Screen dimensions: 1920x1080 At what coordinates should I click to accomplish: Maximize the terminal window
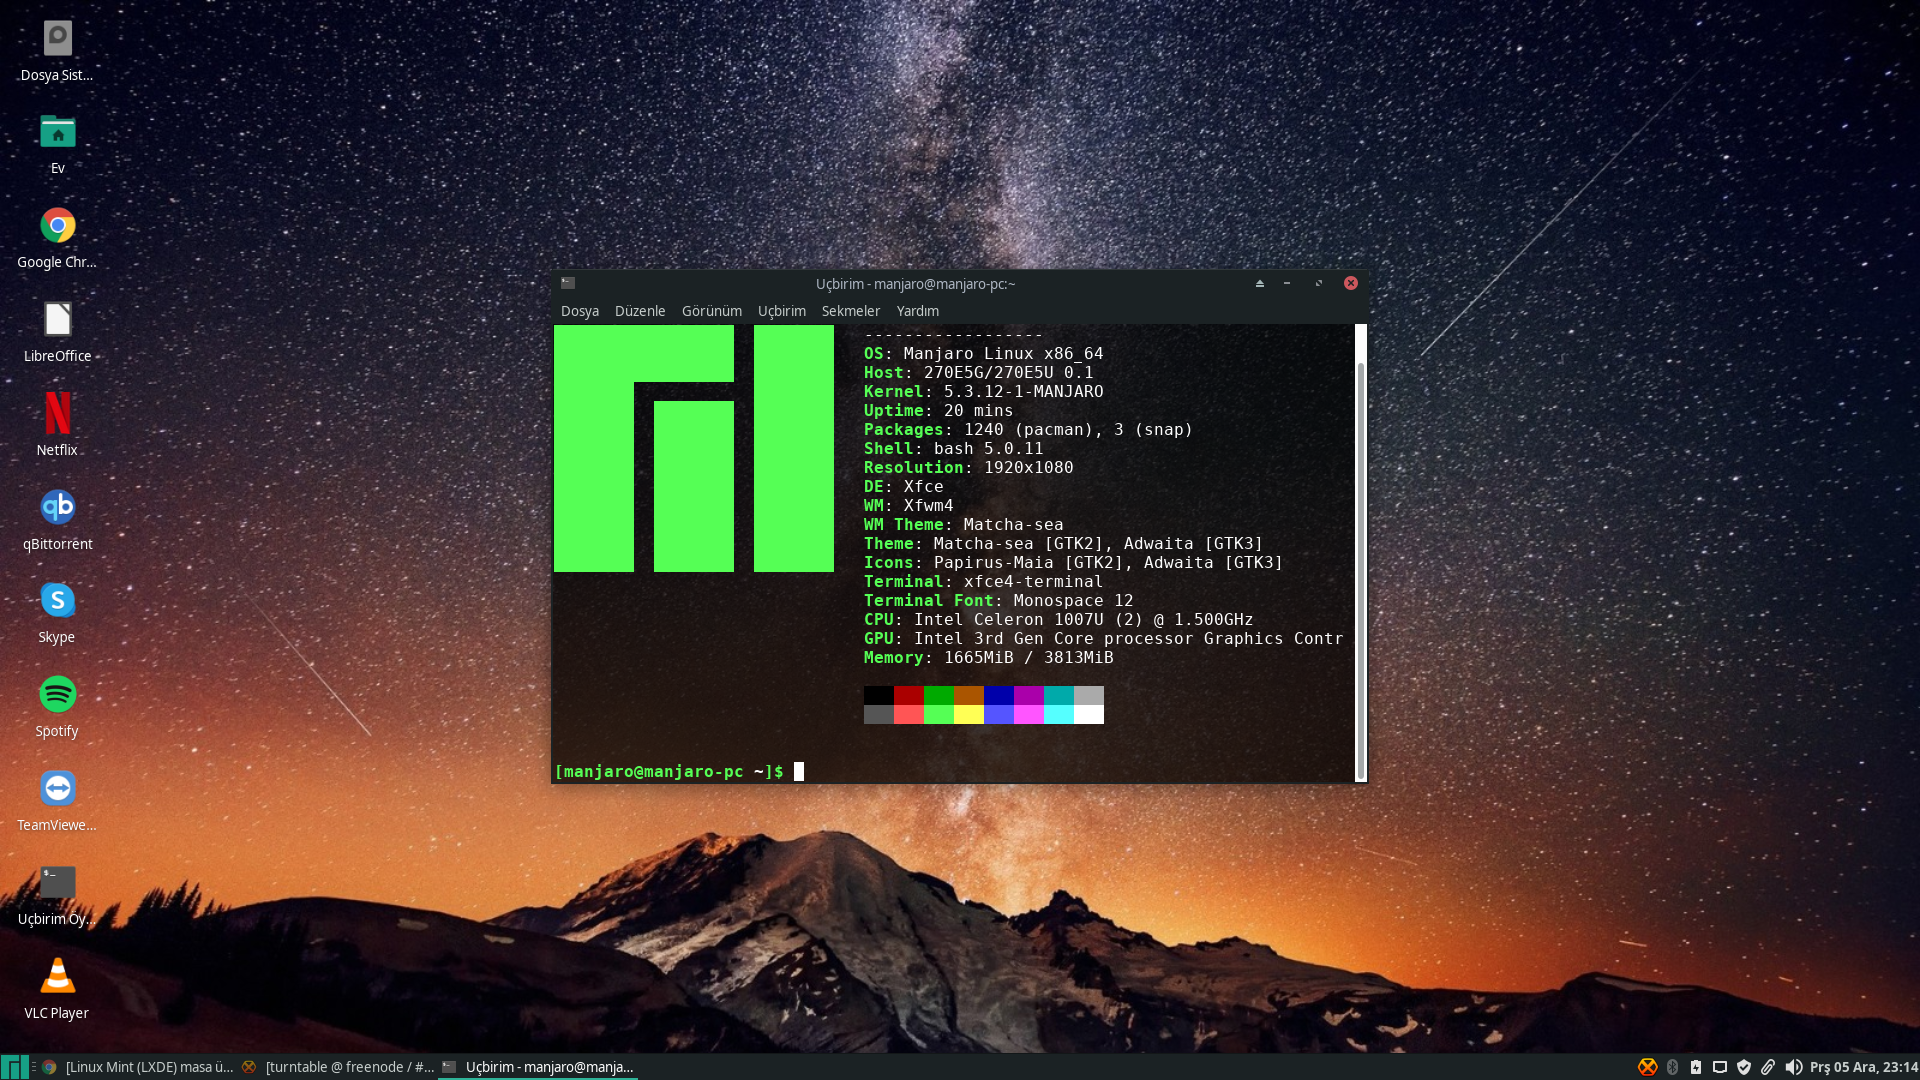(1319, 283)
